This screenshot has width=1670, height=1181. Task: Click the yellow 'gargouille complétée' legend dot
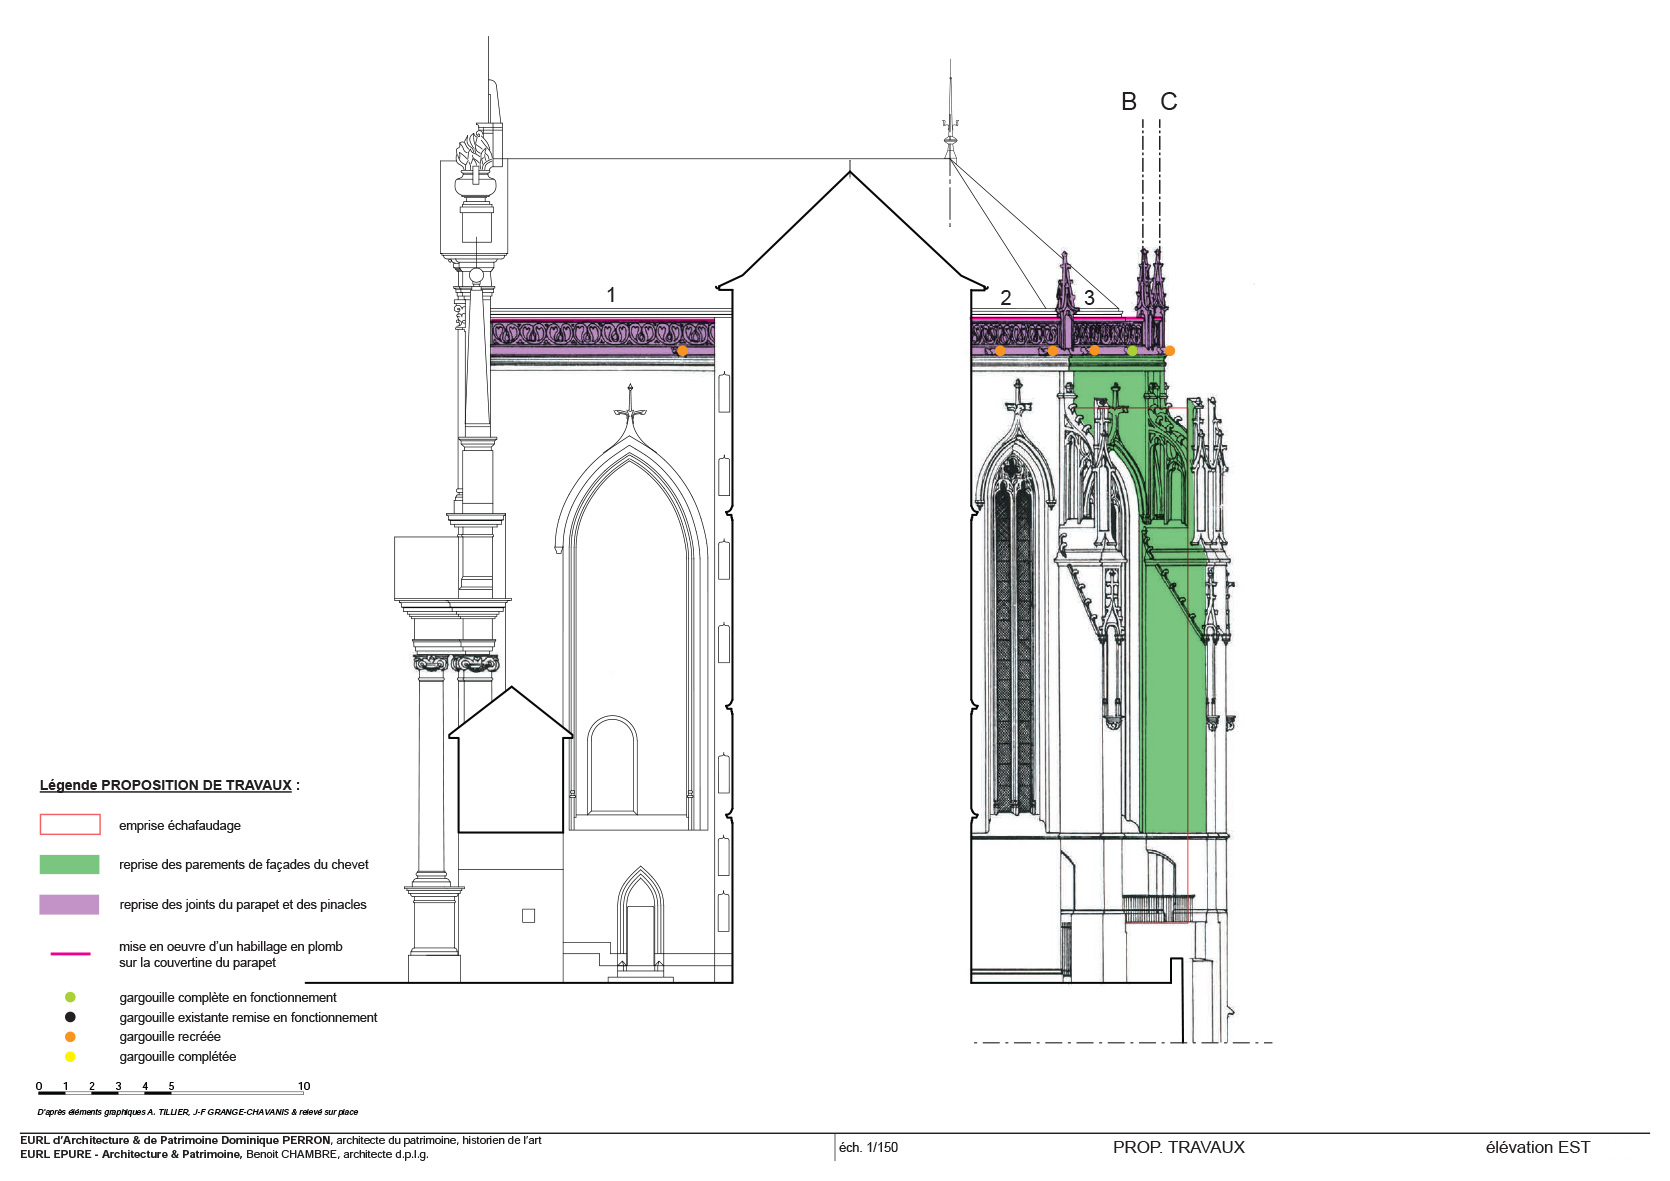point(70,1057)
